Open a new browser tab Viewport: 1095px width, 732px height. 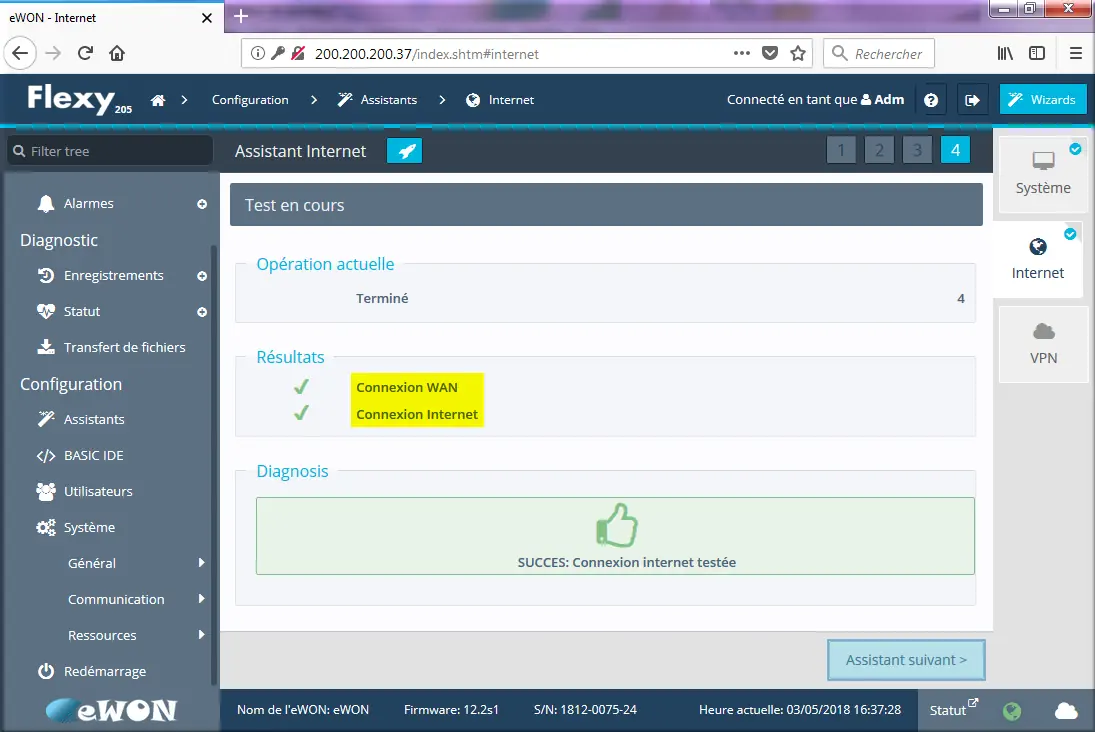[241, 16]
